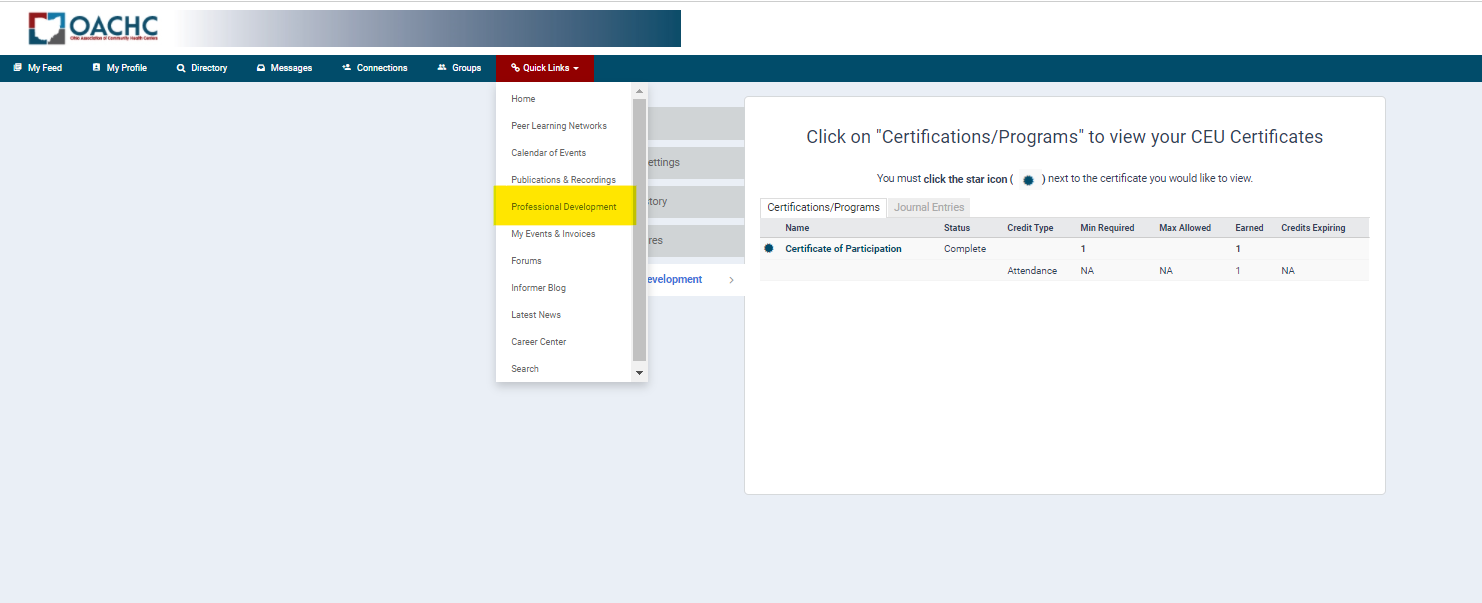Select Professional Development from Quick Links
1482x603 pixels.
click(x=564, y=206)
